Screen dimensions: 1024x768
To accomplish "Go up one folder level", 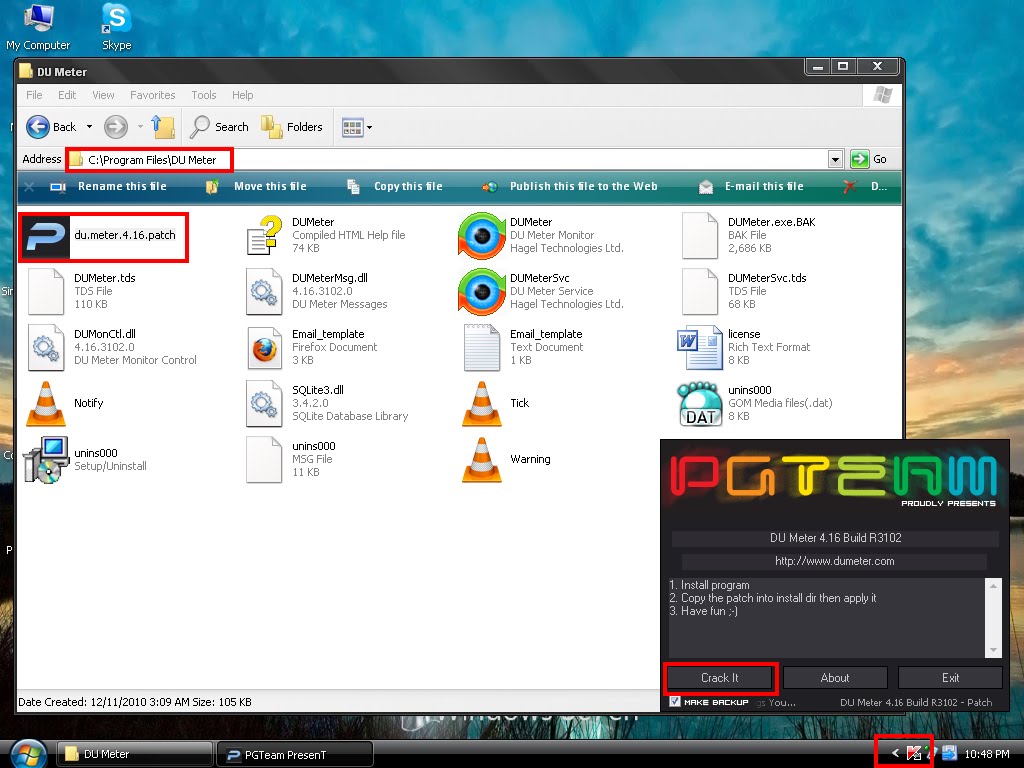I will [163, 127].
